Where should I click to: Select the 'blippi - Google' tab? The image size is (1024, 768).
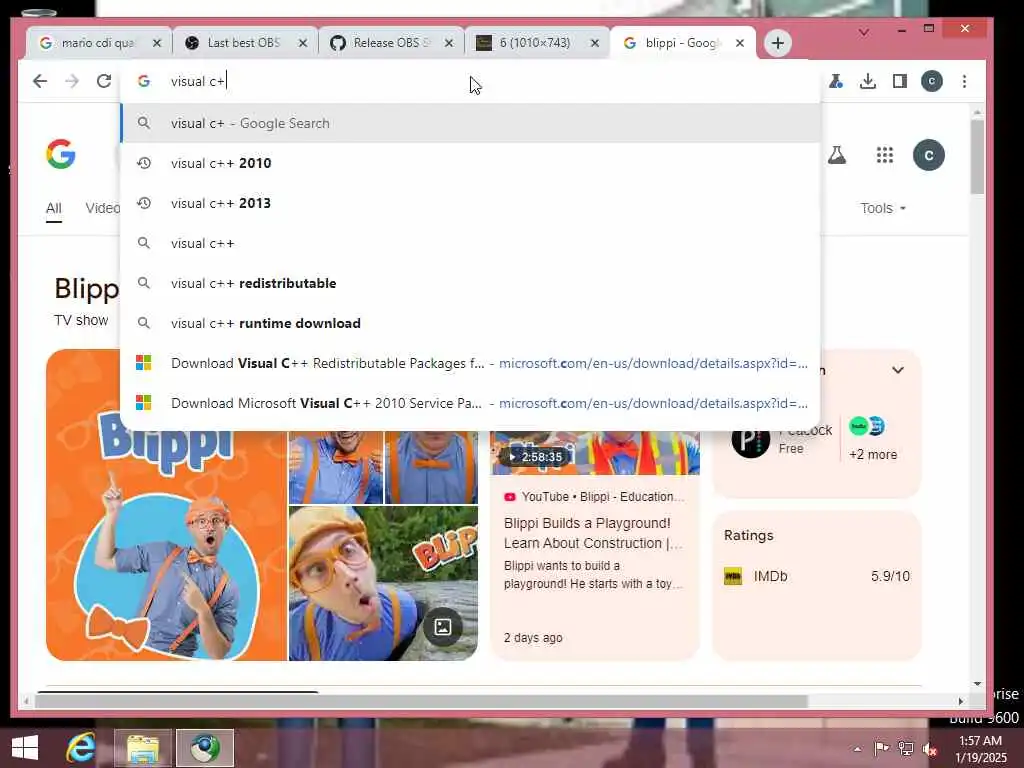click(x=682, y=43)
